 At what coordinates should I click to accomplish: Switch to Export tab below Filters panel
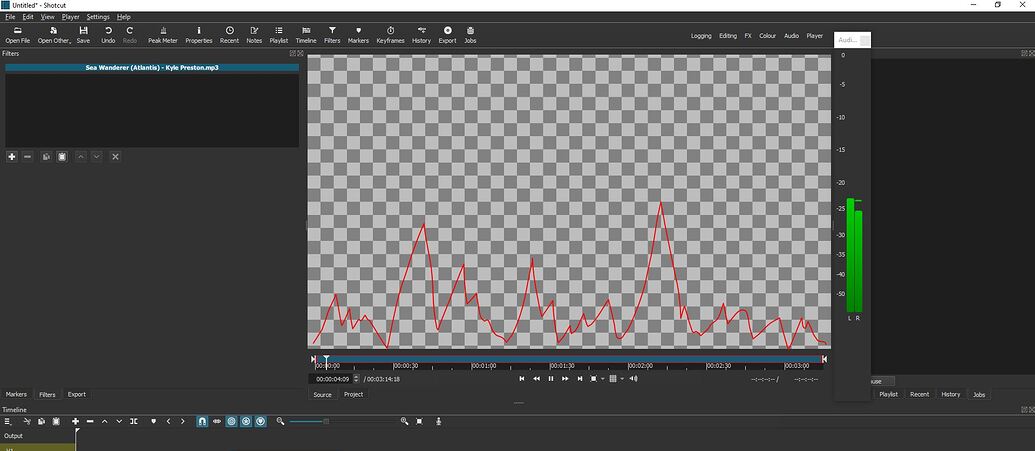[x=77, y=394]
